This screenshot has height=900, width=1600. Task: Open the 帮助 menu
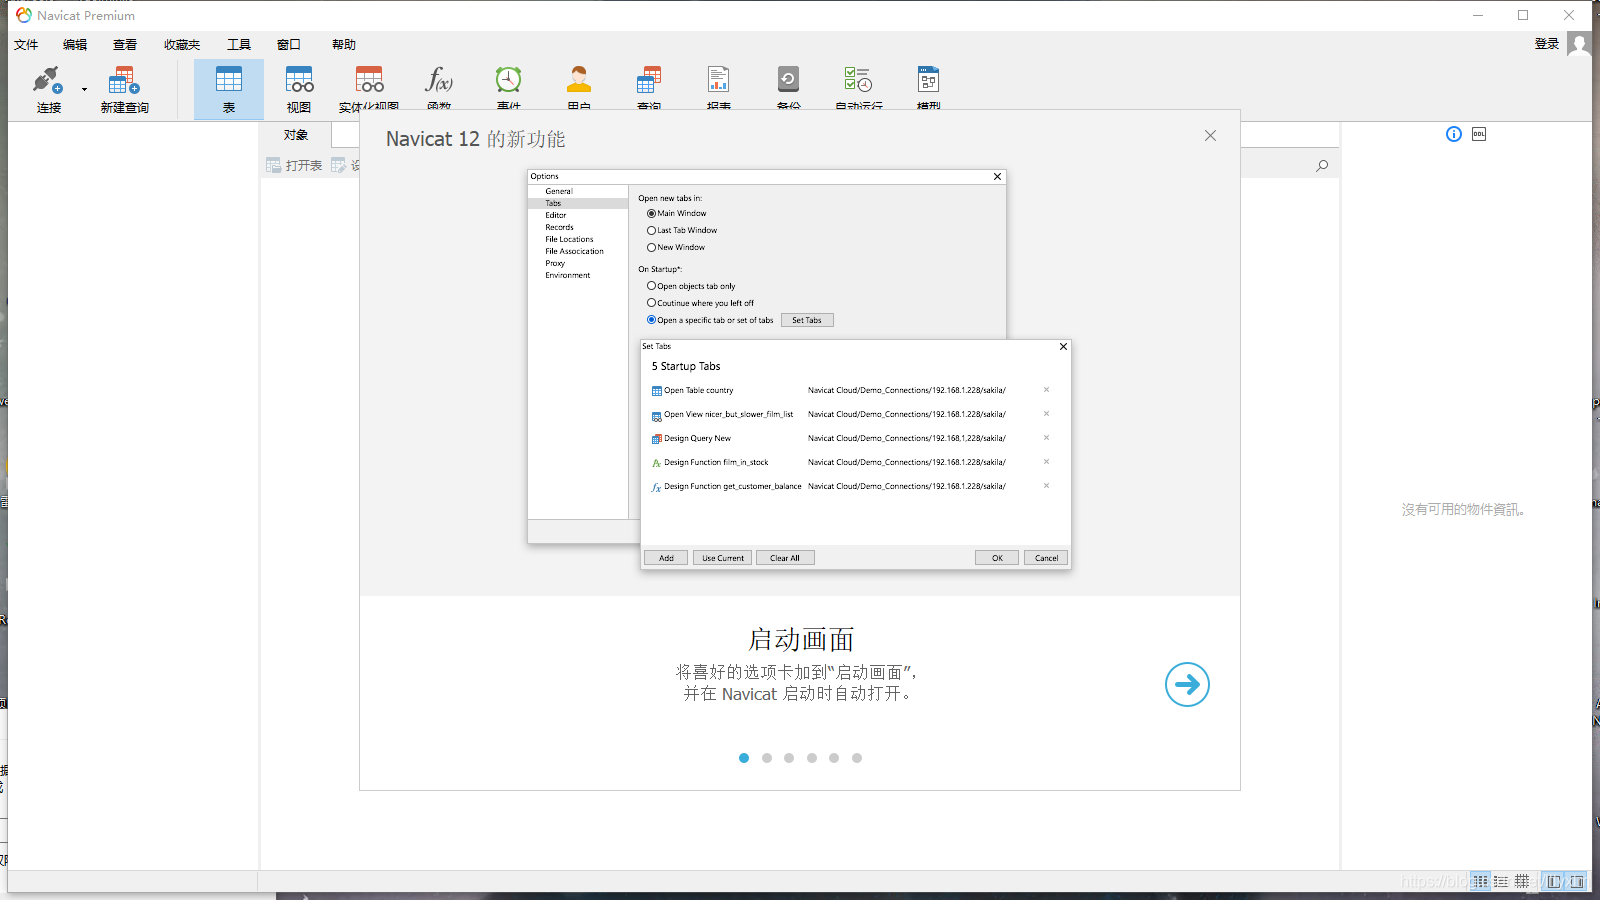coord(344,44)
